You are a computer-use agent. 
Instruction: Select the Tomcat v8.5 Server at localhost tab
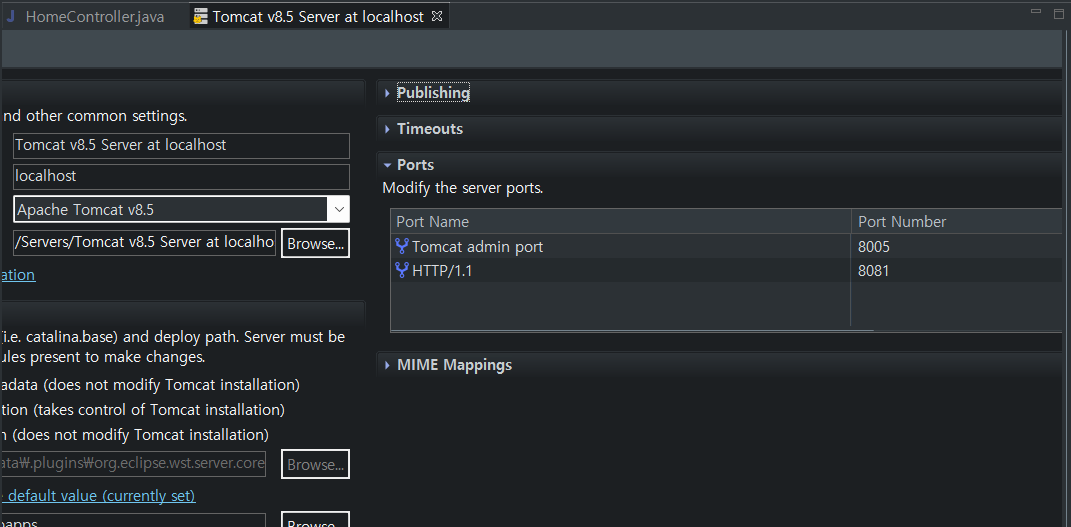pyautogui.click(x=318, y=17)
